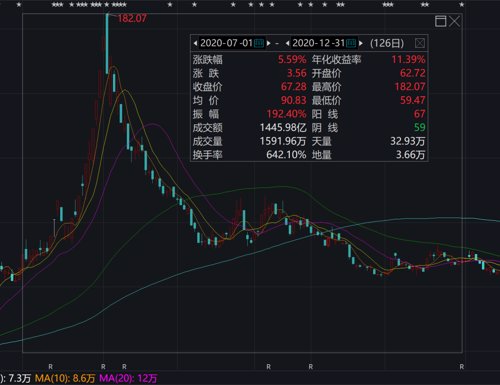
Task: Open calendar picker for start date 2020-07-01
Action: click(x=259, y=43)
